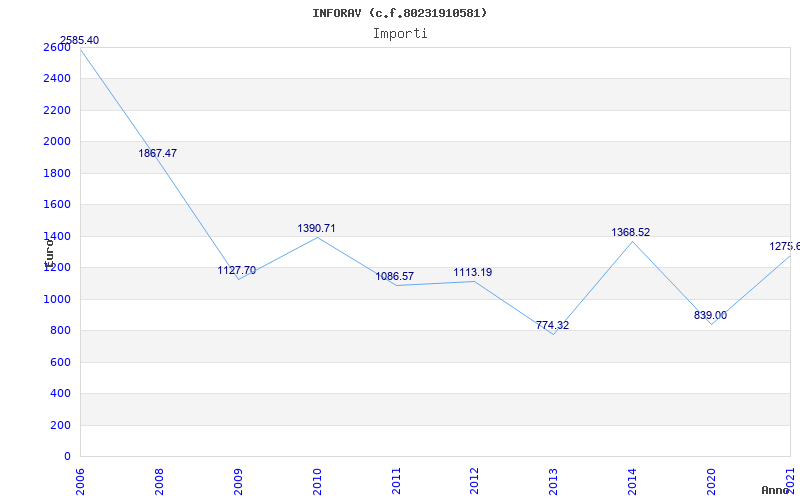
Task: Click the Anno axis title
Action: (x=775, y=490)
